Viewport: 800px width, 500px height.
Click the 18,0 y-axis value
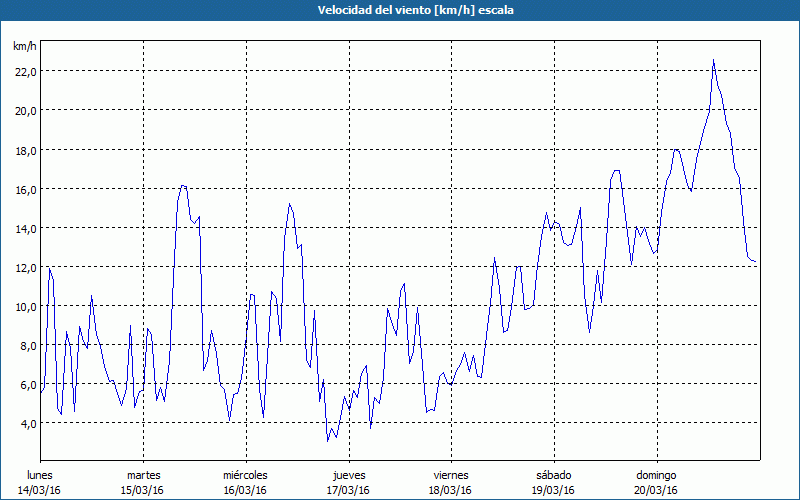(x=24, y=150)
